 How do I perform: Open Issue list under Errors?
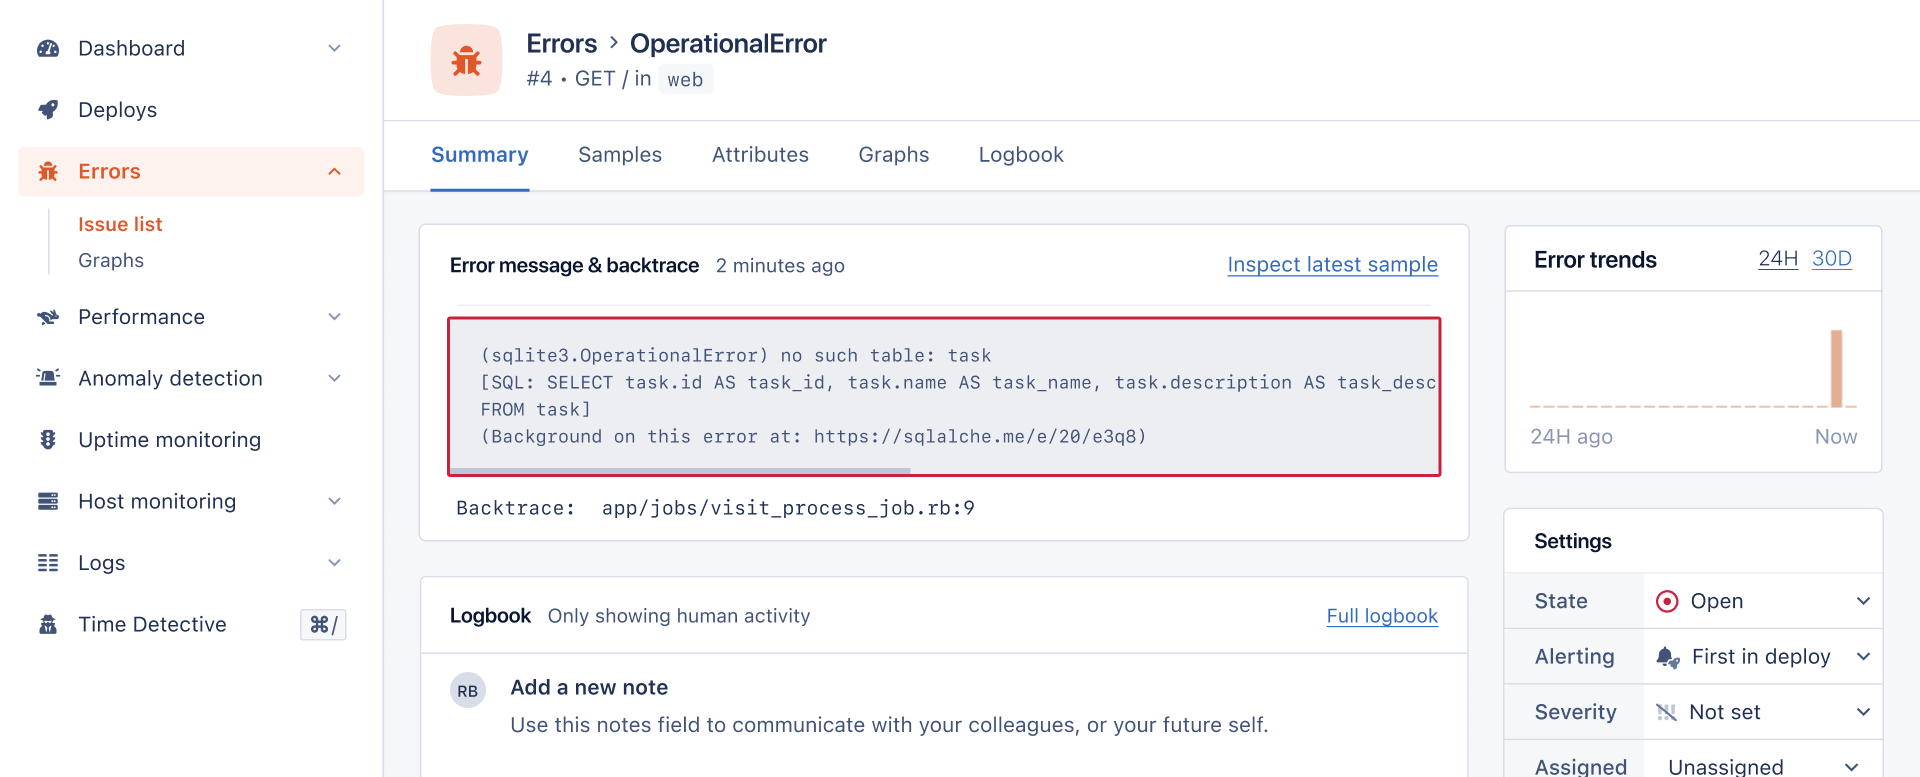pyautogui.click(x=120, y=225)
